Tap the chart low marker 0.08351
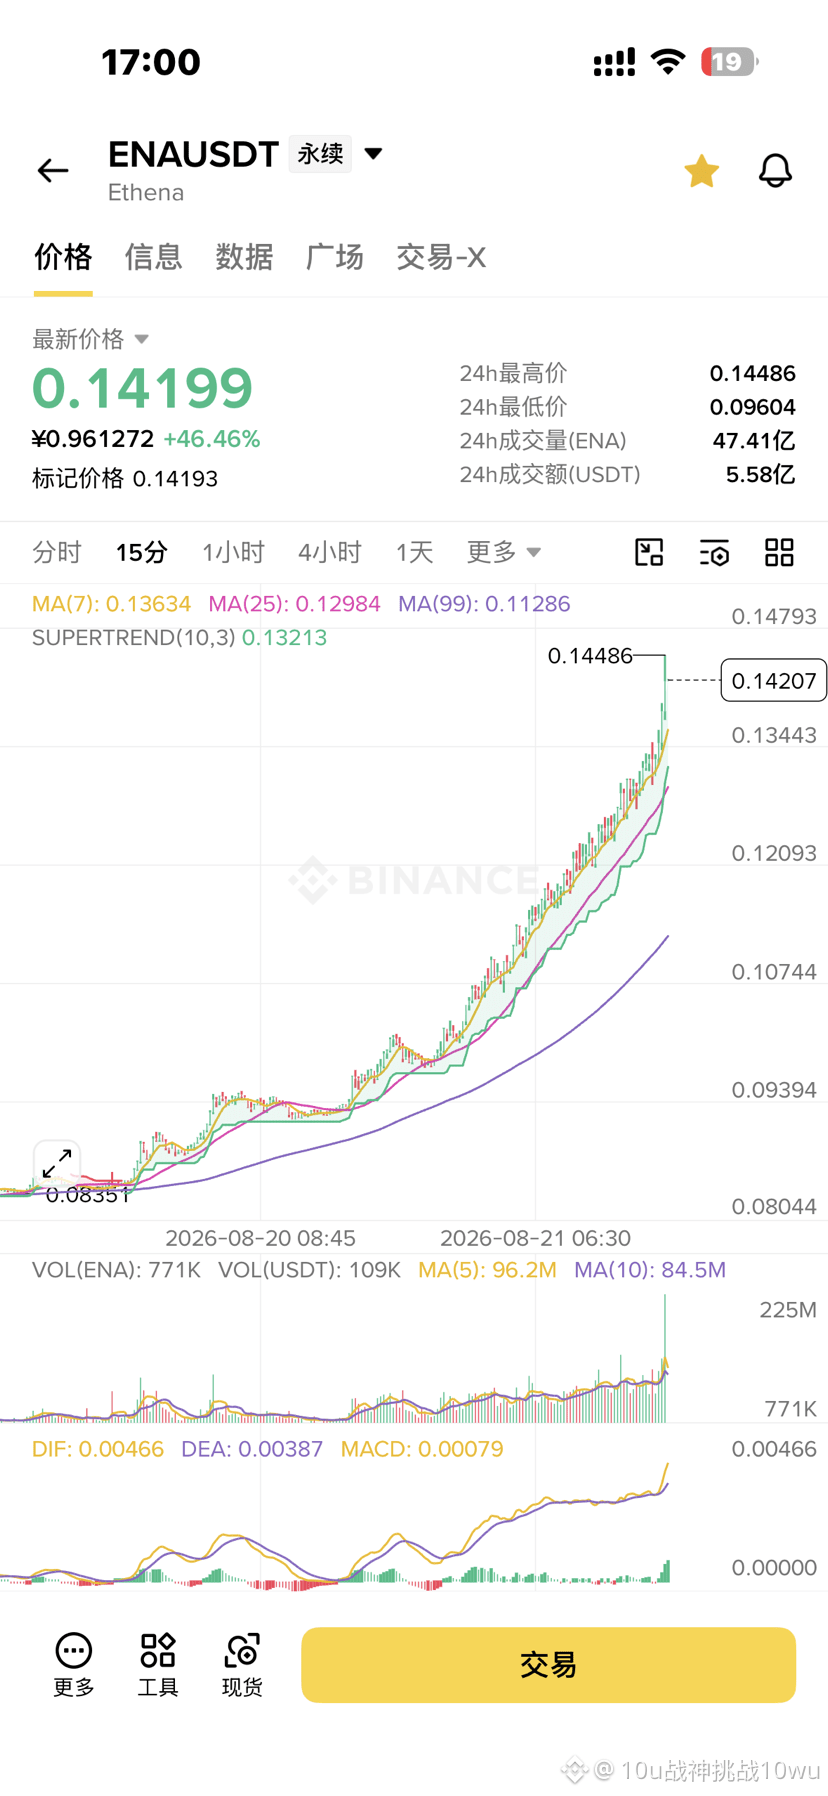Screen dimensions: 828x1796 click(88, 1195)
